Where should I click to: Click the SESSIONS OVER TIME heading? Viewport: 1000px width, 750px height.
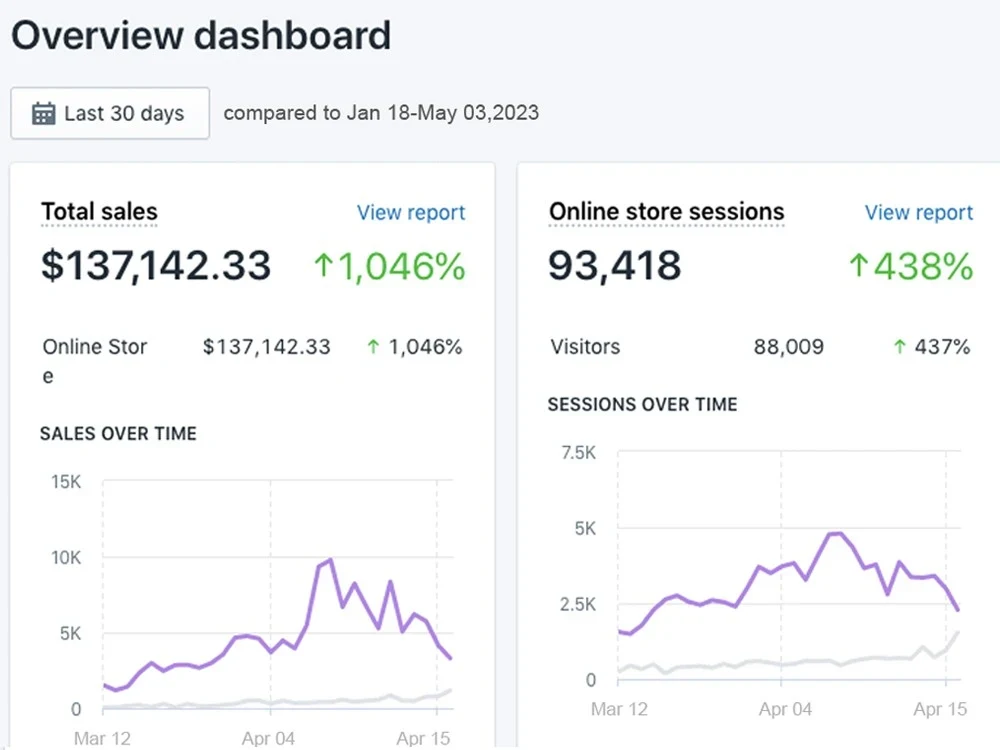click(642, 405)
